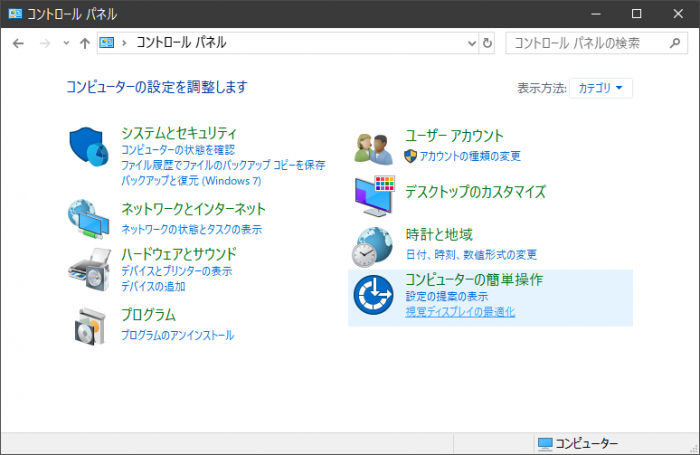
Task: Click 設定の提案の表示 link
Action: [x=447, y=296]
